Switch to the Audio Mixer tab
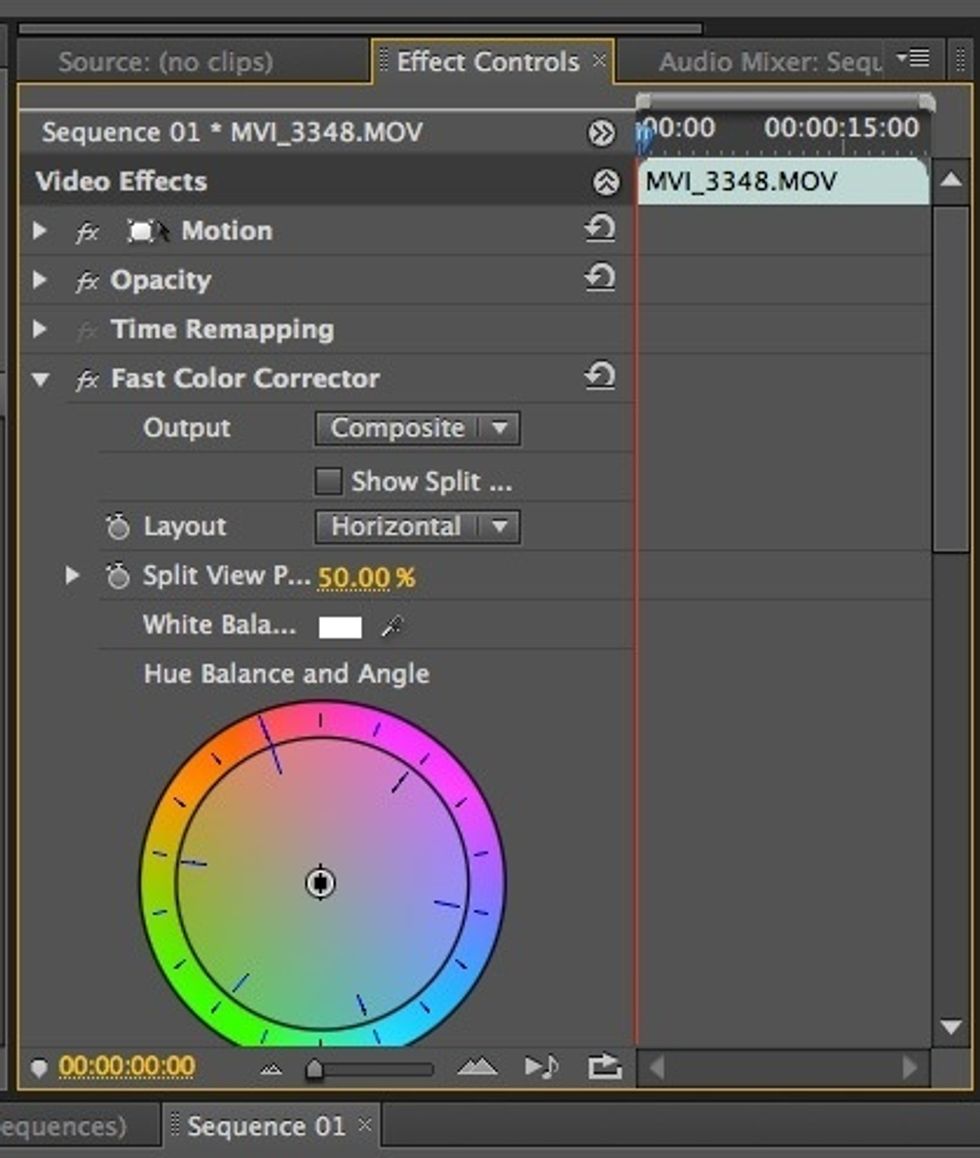The image size is (980, 1158). 770,61
